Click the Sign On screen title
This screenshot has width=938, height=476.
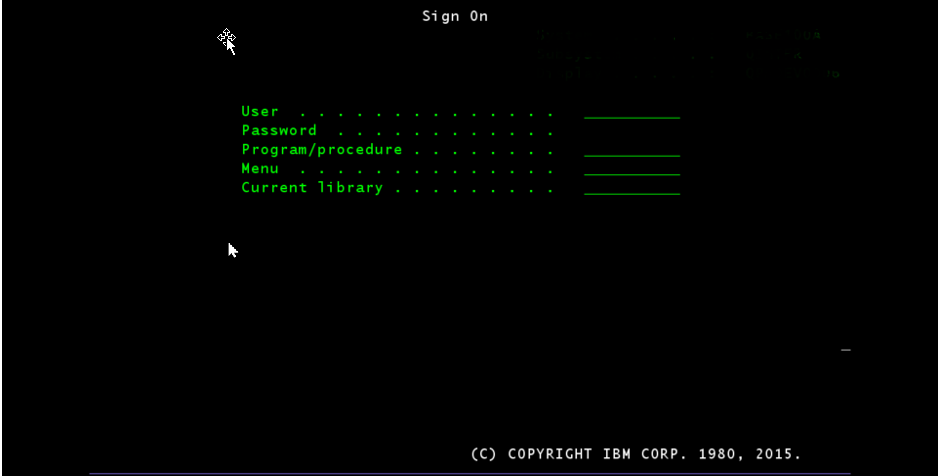[455, 16]
